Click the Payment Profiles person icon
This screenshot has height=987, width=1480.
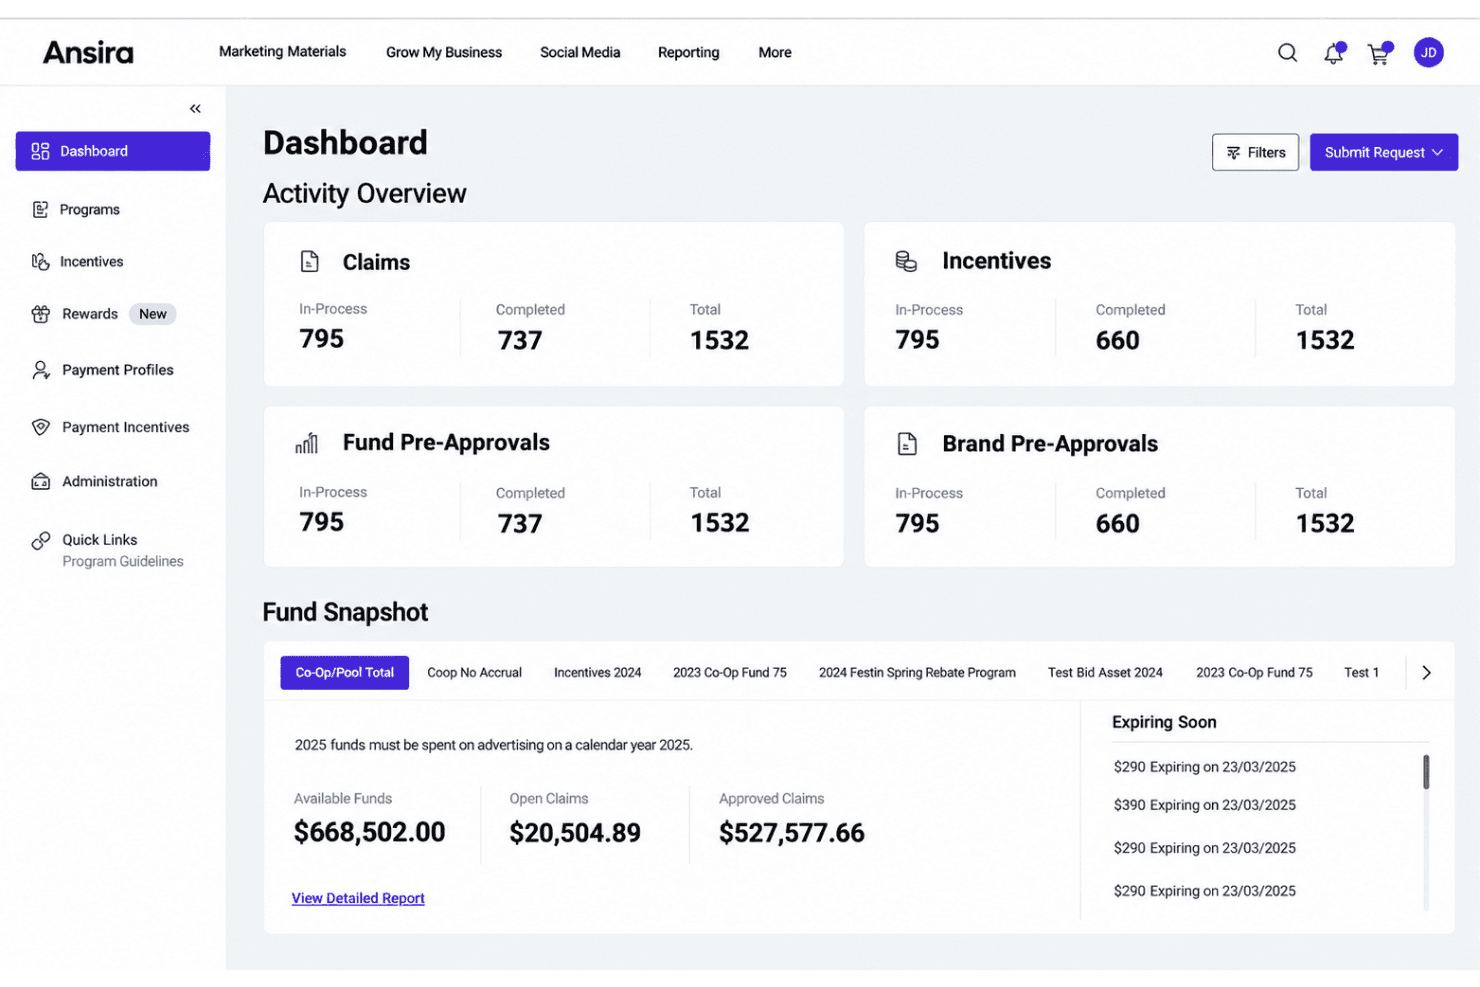40,370
